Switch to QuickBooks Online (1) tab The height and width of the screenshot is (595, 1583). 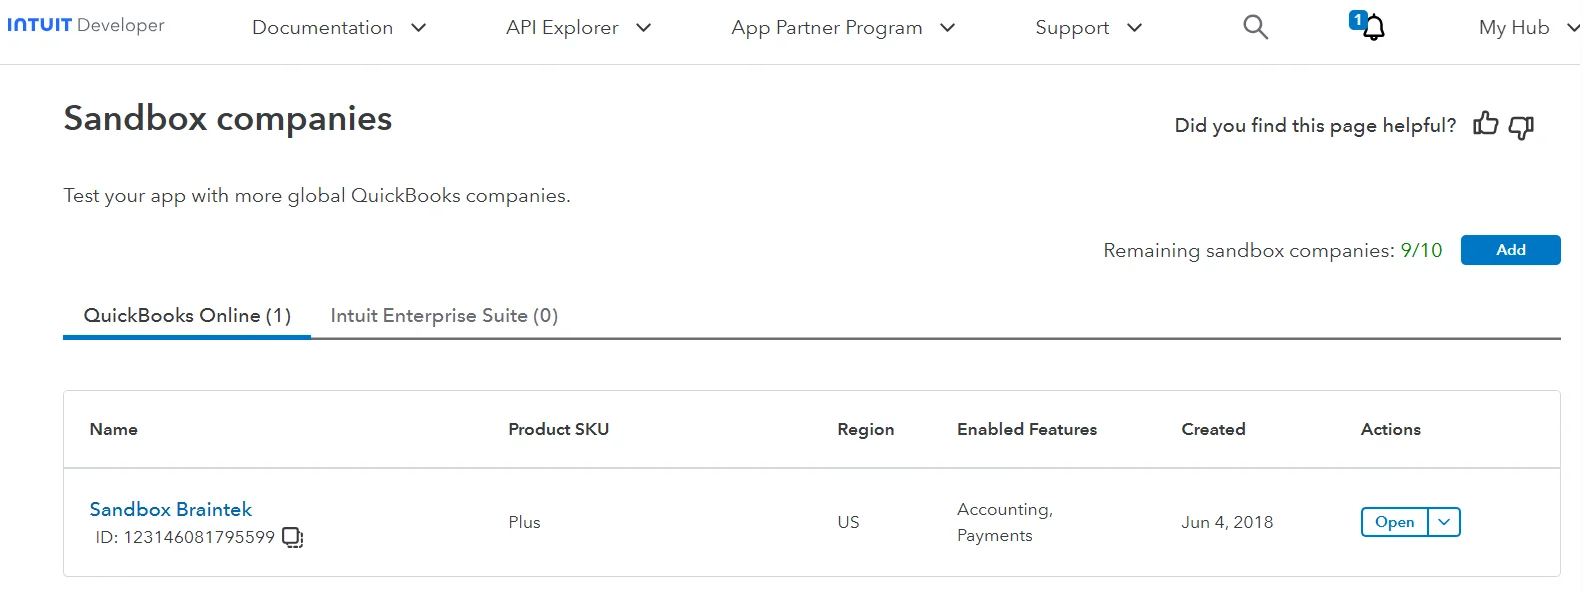187,316
